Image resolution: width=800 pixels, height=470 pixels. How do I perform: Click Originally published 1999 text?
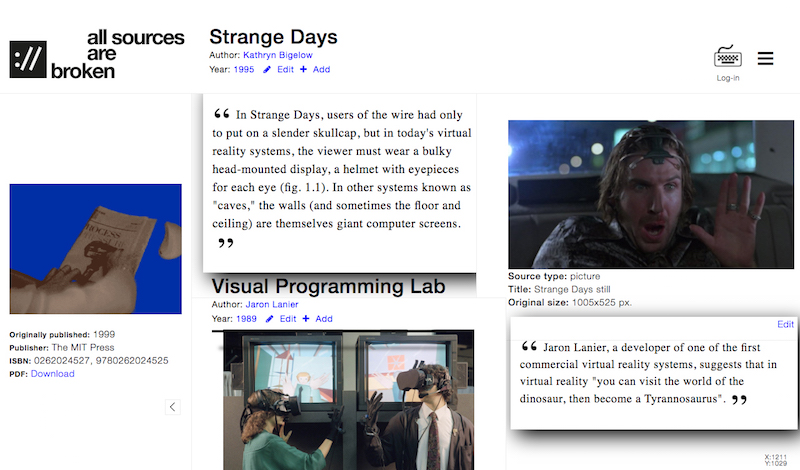click(62, 335)
